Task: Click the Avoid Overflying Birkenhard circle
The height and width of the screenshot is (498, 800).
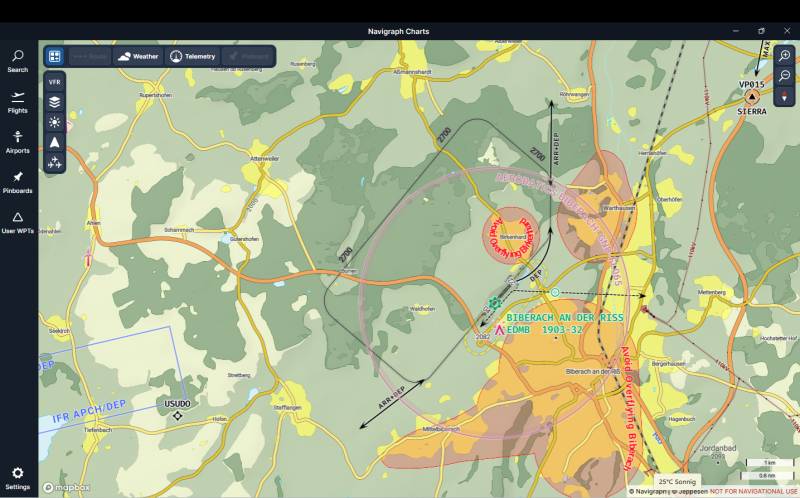Action: (x=512, y=236)
